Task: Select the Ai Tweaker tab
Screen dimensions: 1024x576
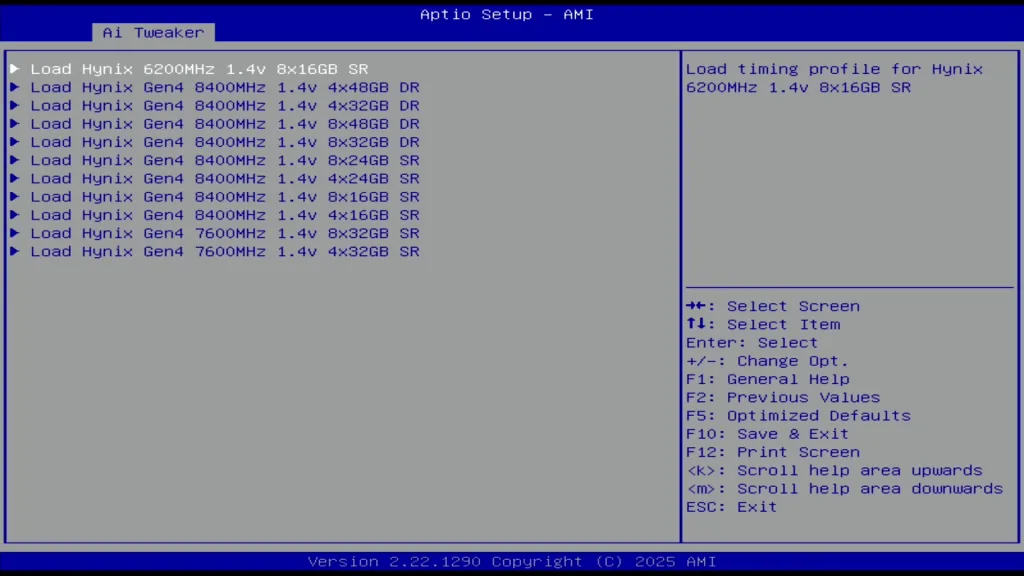Action: 152,32
